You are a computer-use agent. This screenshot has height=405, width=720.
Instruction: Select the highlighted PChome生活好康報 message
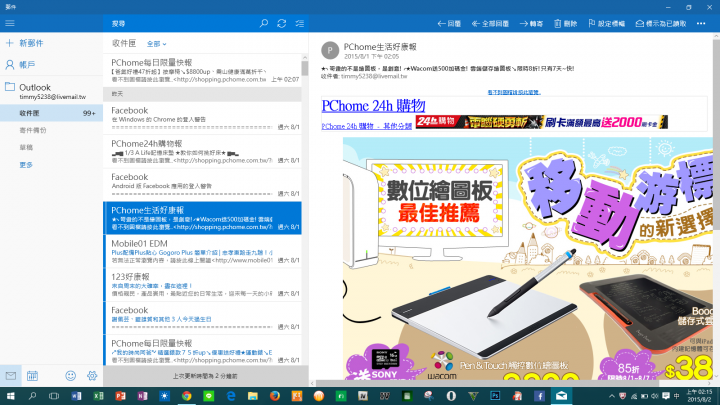coord(202,218)
